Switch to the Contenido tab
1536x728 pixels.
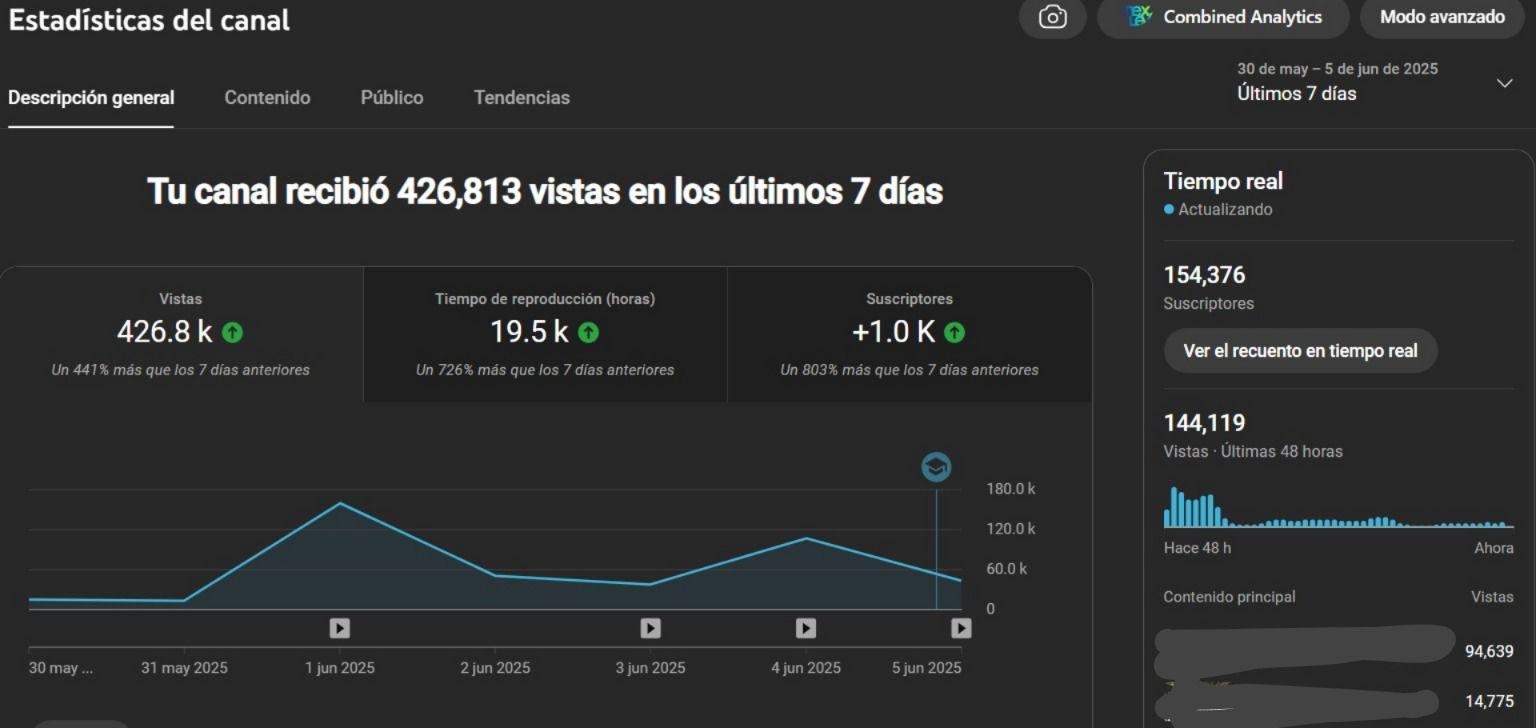click(267, 97)
